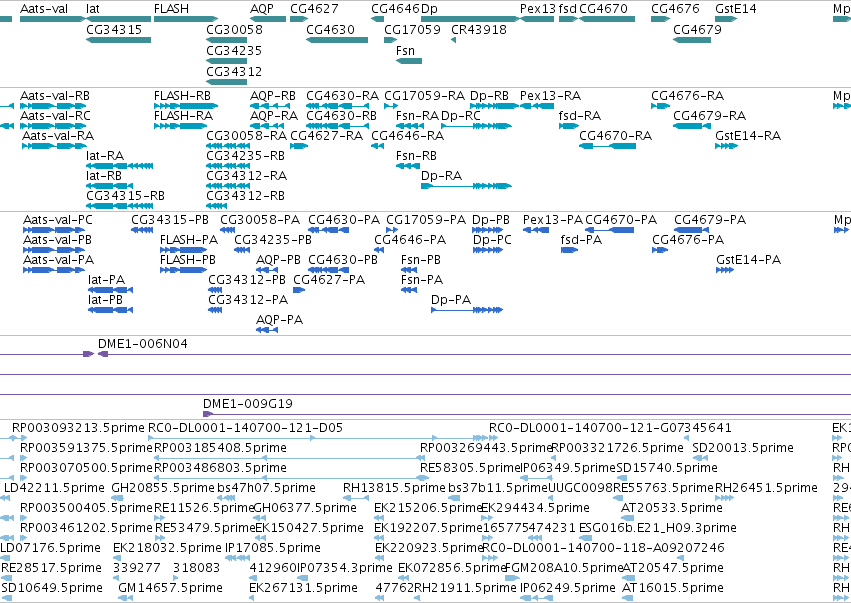Click the CG34235 gene label
Image resolution: width=851 pixels, height=603 pixels.
pos(234,50)
